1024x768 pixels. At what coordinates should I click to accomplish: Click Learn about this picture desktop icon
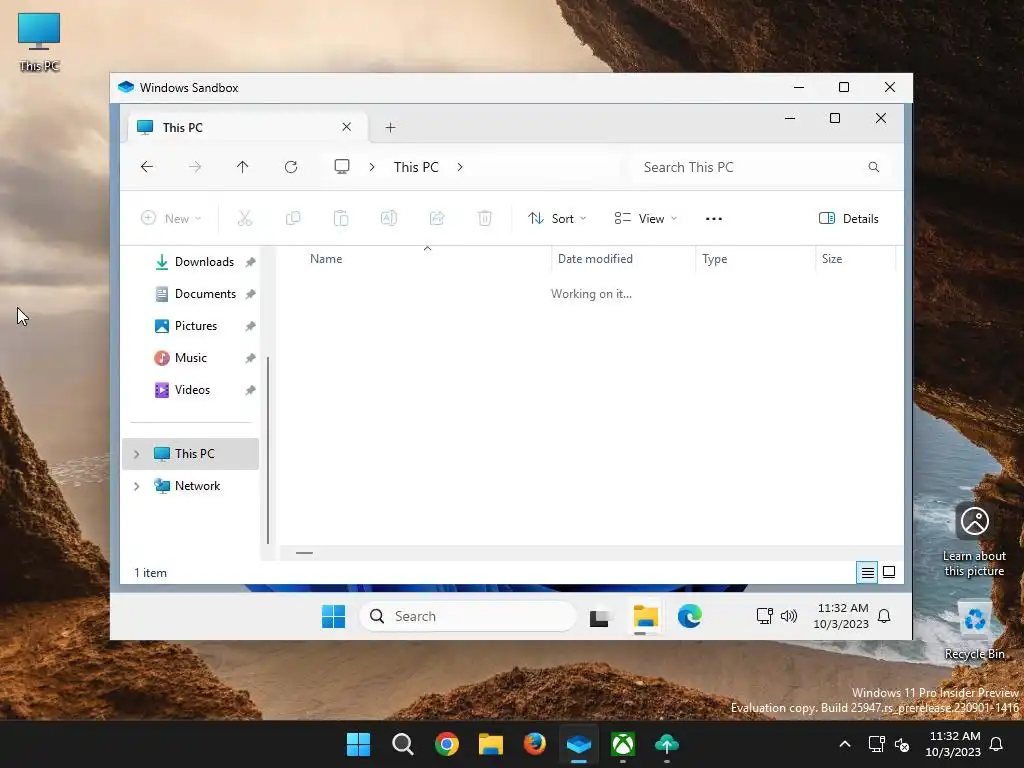tap(974, 540)
